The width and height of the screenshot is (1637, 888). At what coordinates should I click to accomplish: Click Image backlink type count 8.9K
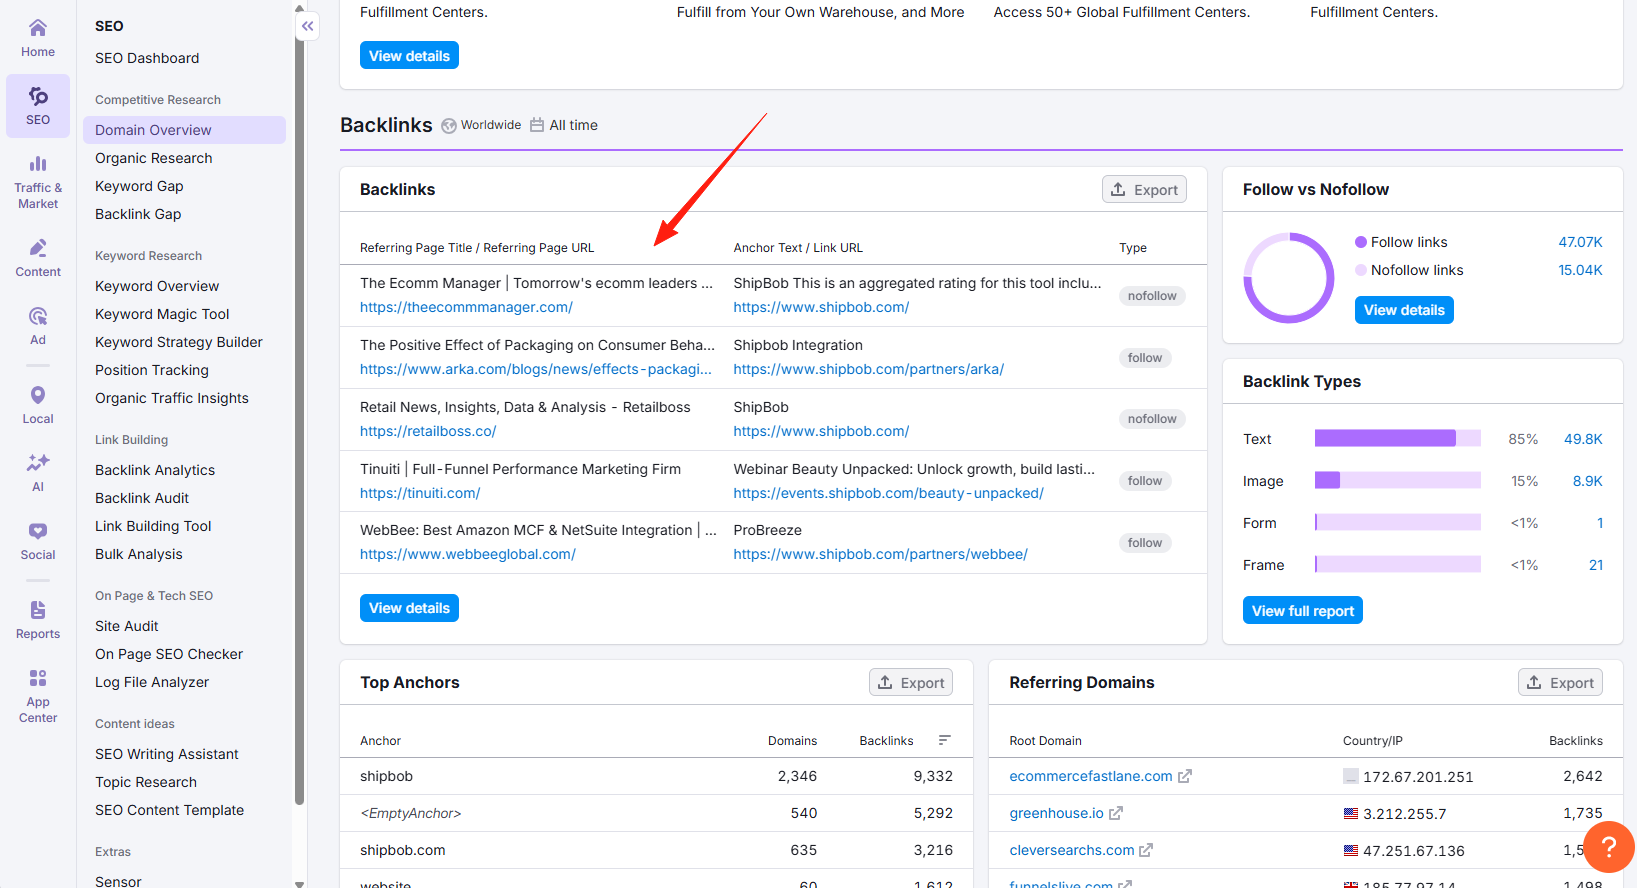point(1587,481)
